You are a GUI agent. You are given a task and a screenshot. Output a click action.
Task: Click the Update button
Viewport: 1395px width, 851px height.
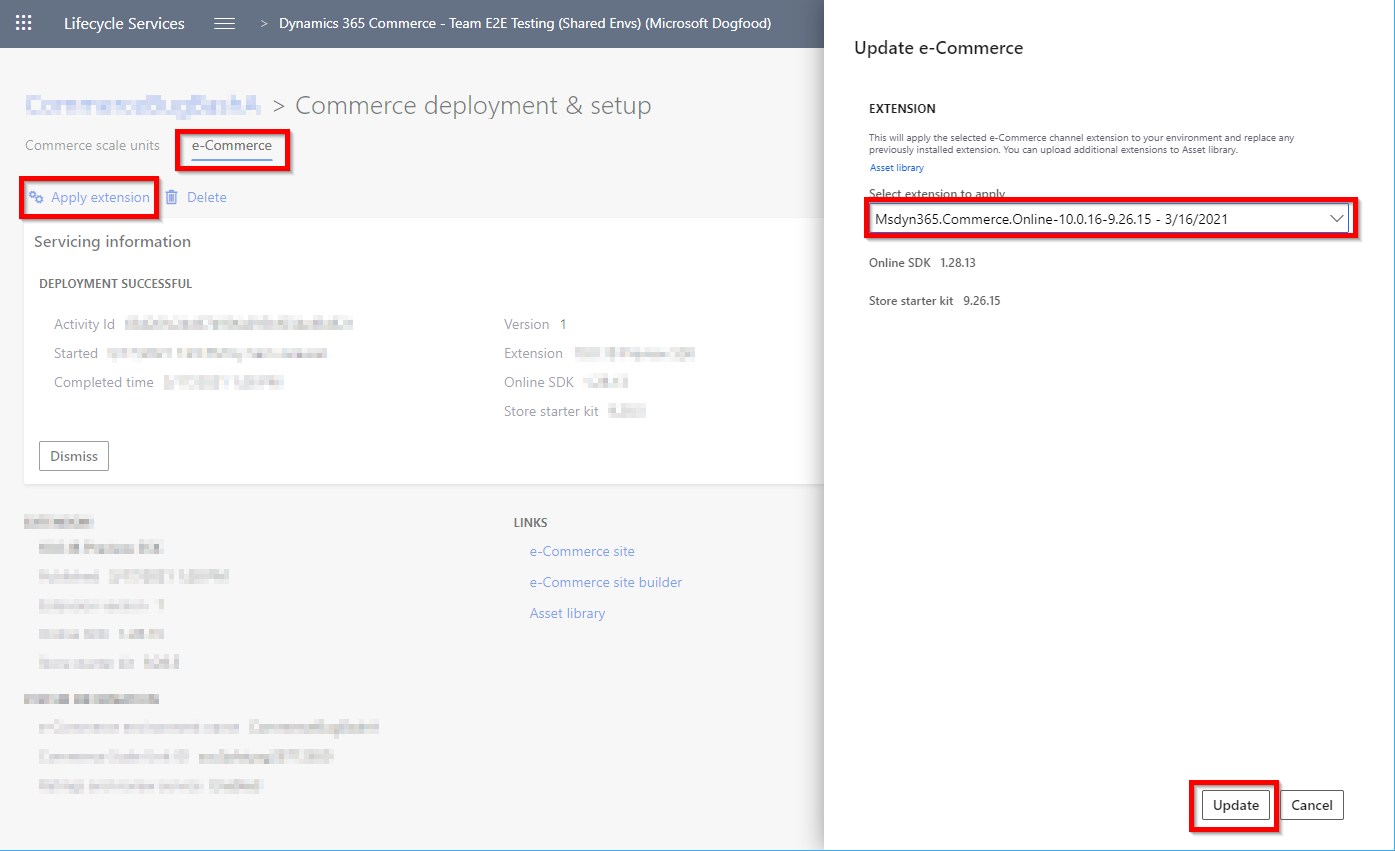pos(1236,805)
